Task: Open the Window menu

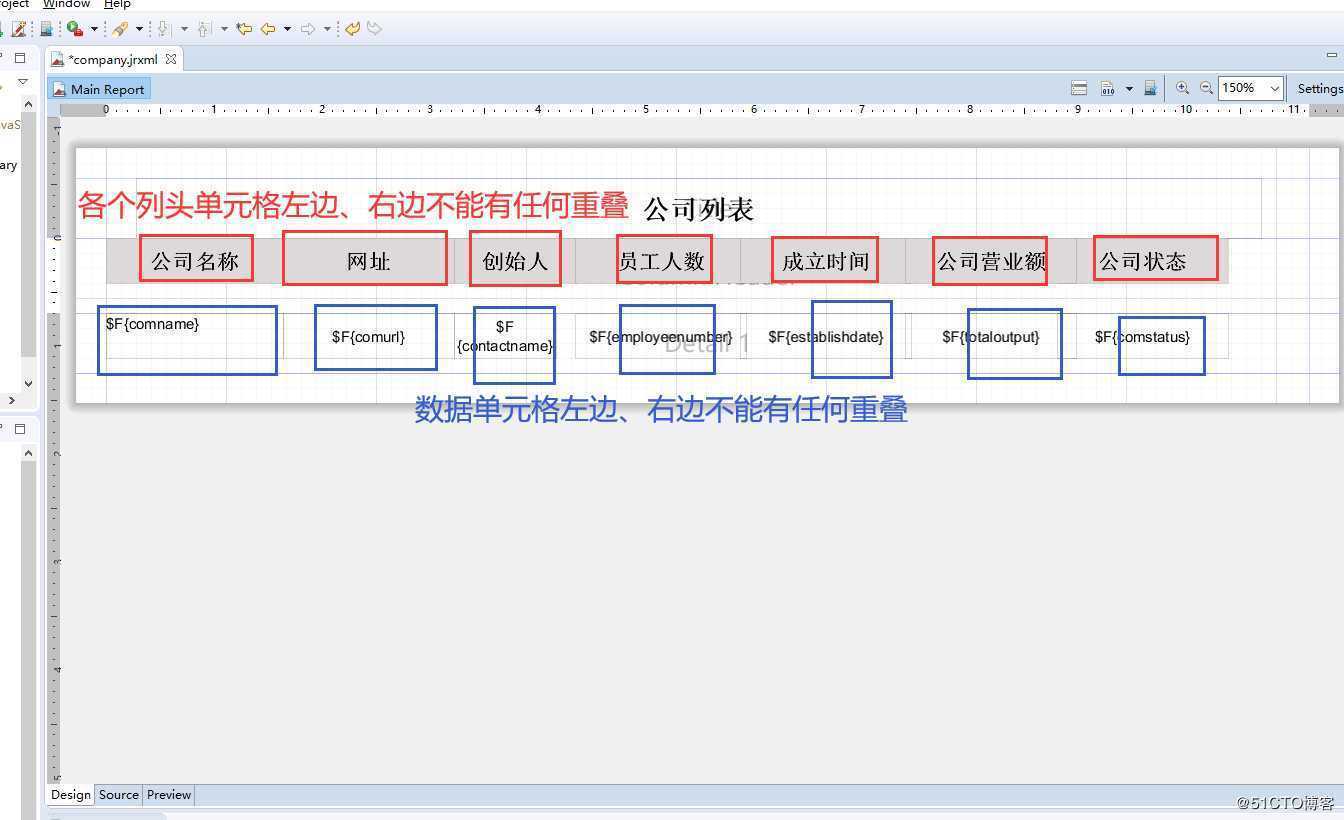Action: click(66, 4)
